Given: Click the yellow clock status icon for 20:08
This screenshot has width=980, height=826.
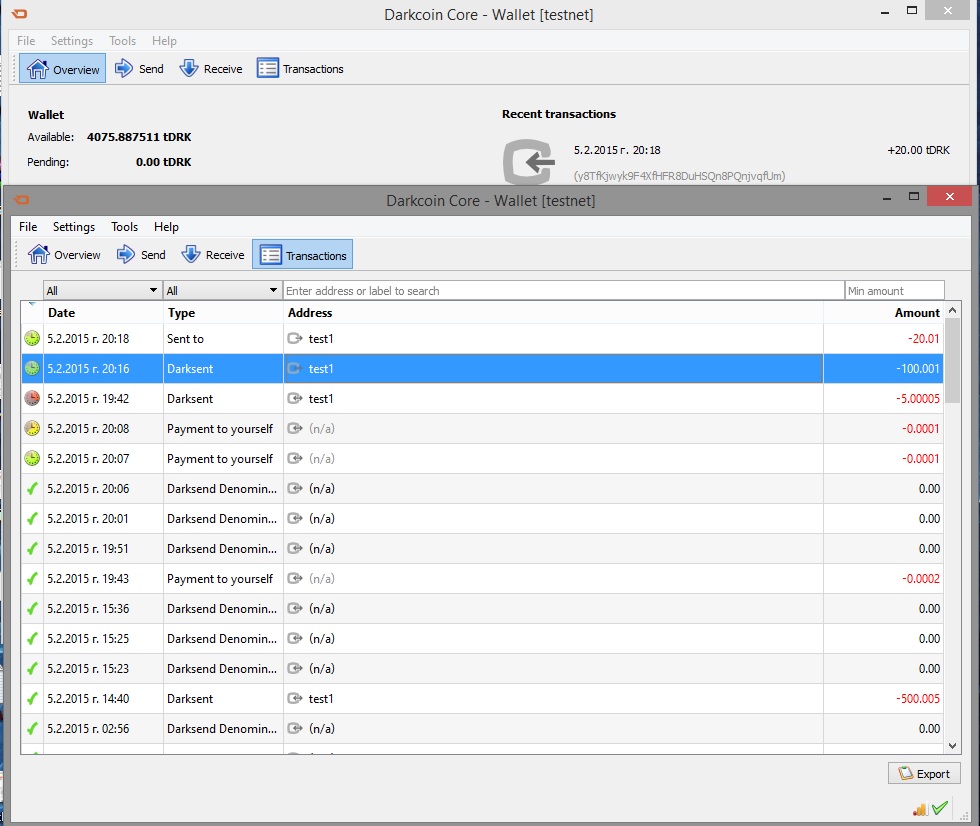Looking at the screenshot, I should [x=32, y=429].
